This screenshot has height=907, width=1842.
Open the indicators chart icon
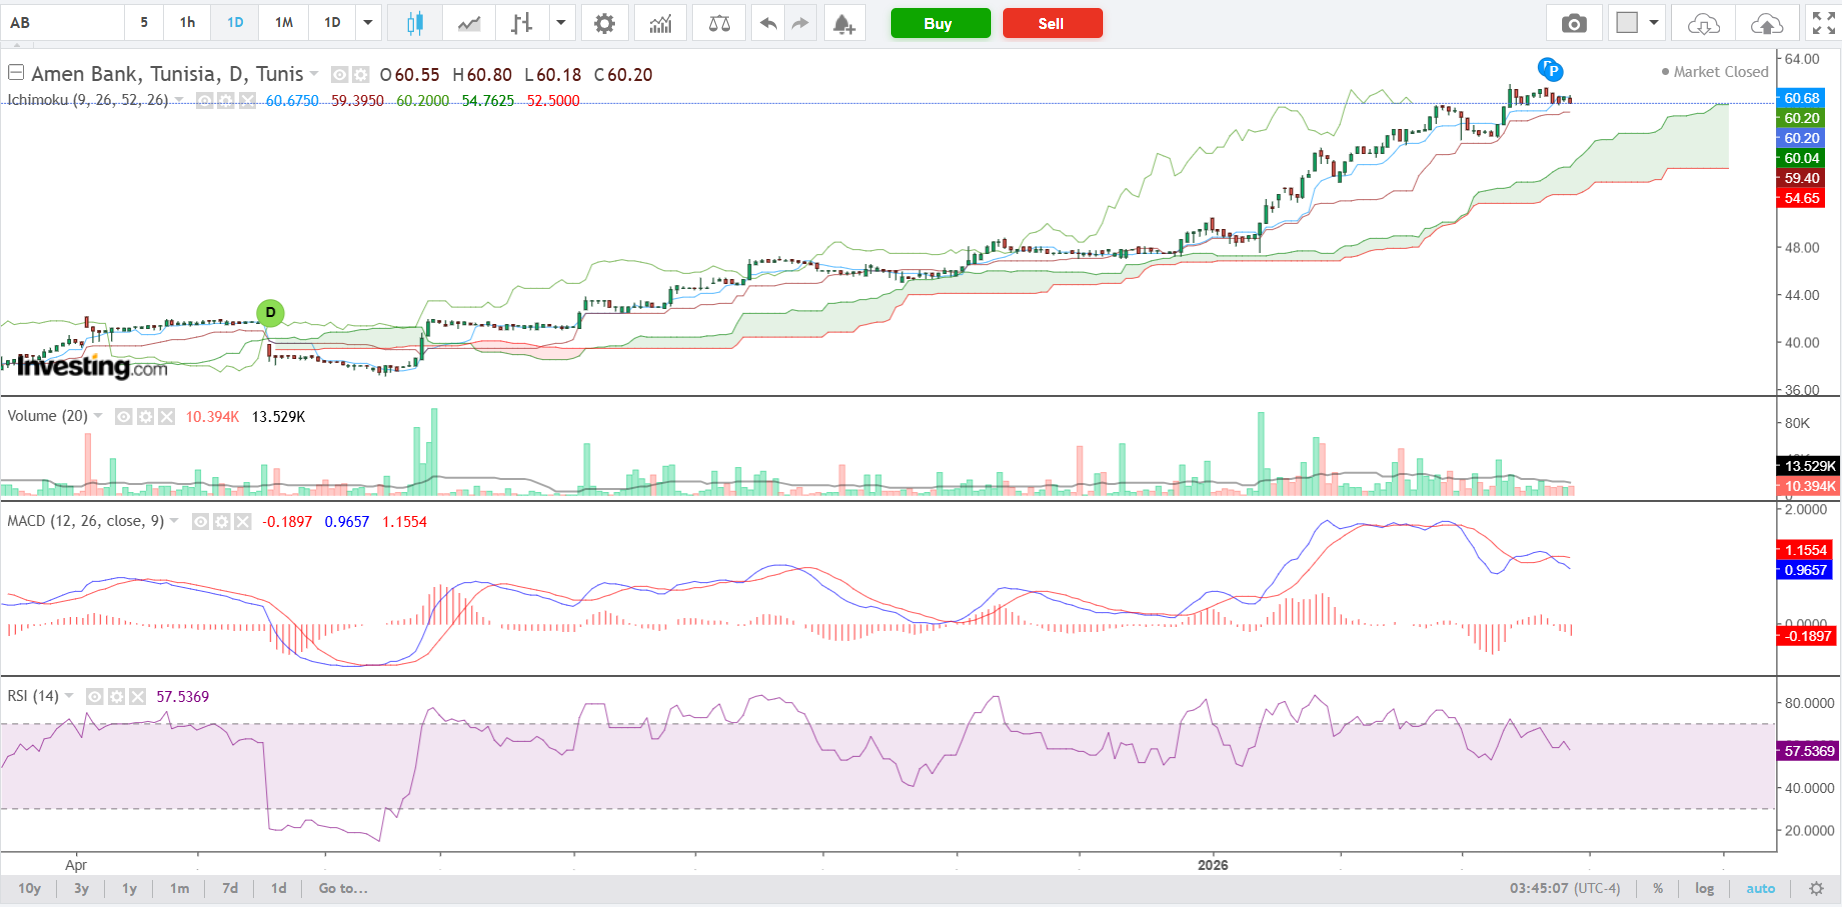click(x=660, y=23)
